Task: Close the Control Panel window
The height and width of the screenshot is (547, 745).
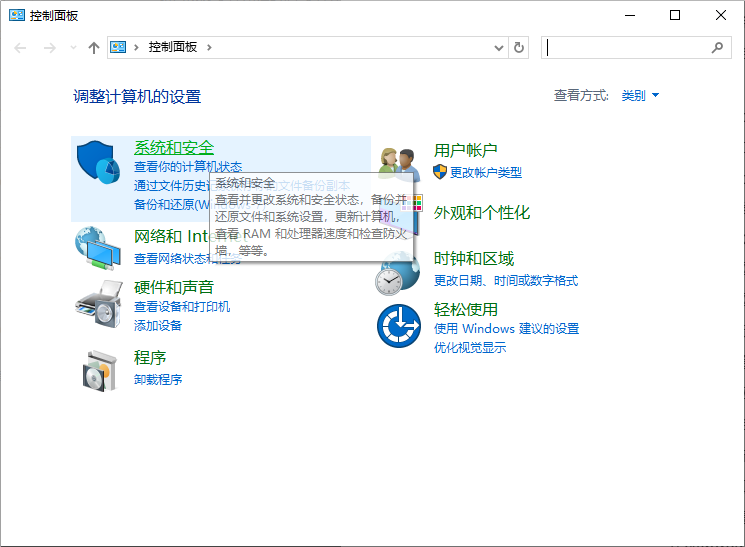Action: point(721,15)
